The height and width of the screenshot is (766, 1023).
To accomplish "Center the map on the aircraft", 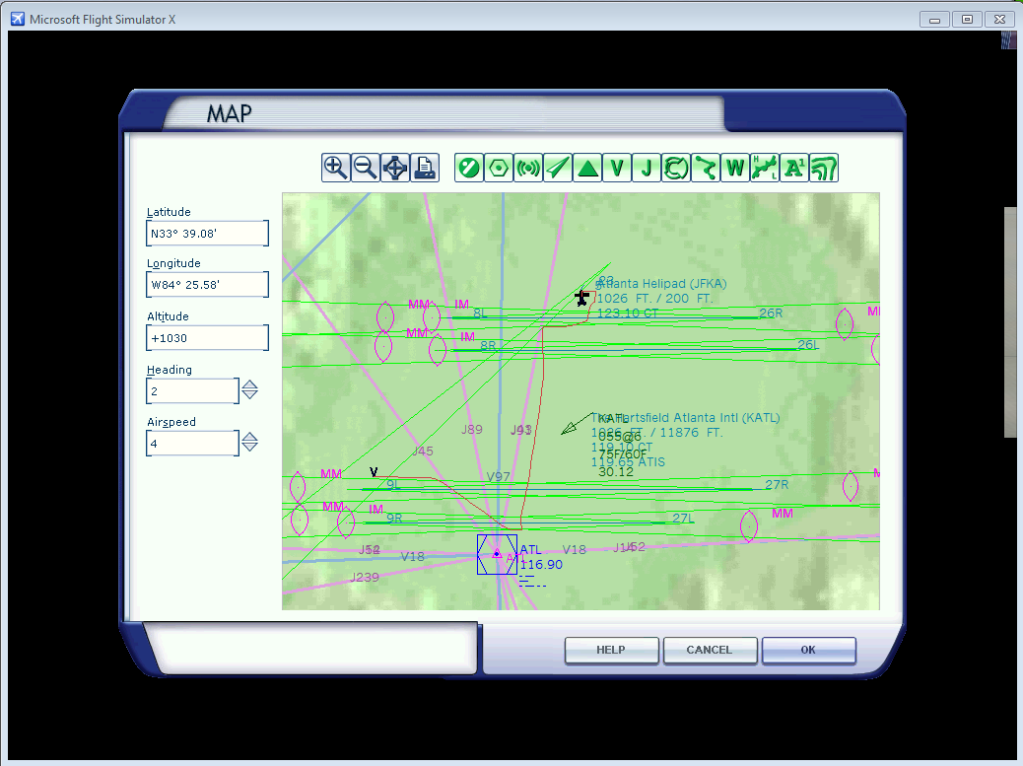I will pyautogui.click(x=395, y=168).
